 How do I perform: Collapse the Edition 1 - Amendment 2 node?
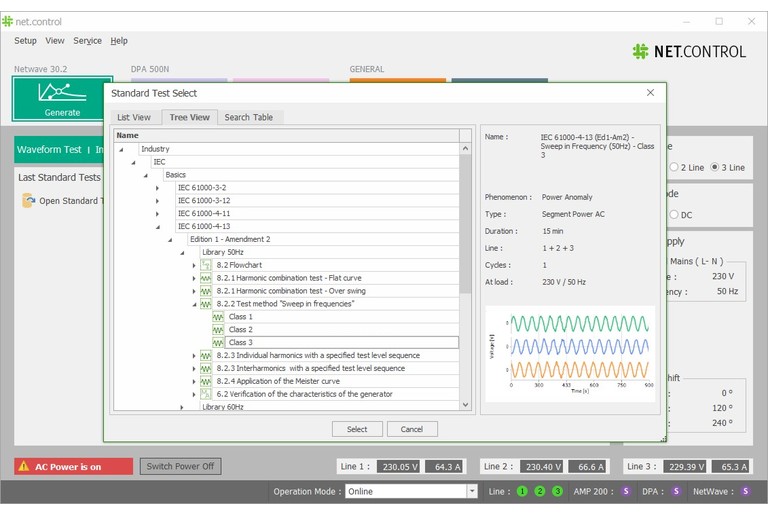point(170,240)
